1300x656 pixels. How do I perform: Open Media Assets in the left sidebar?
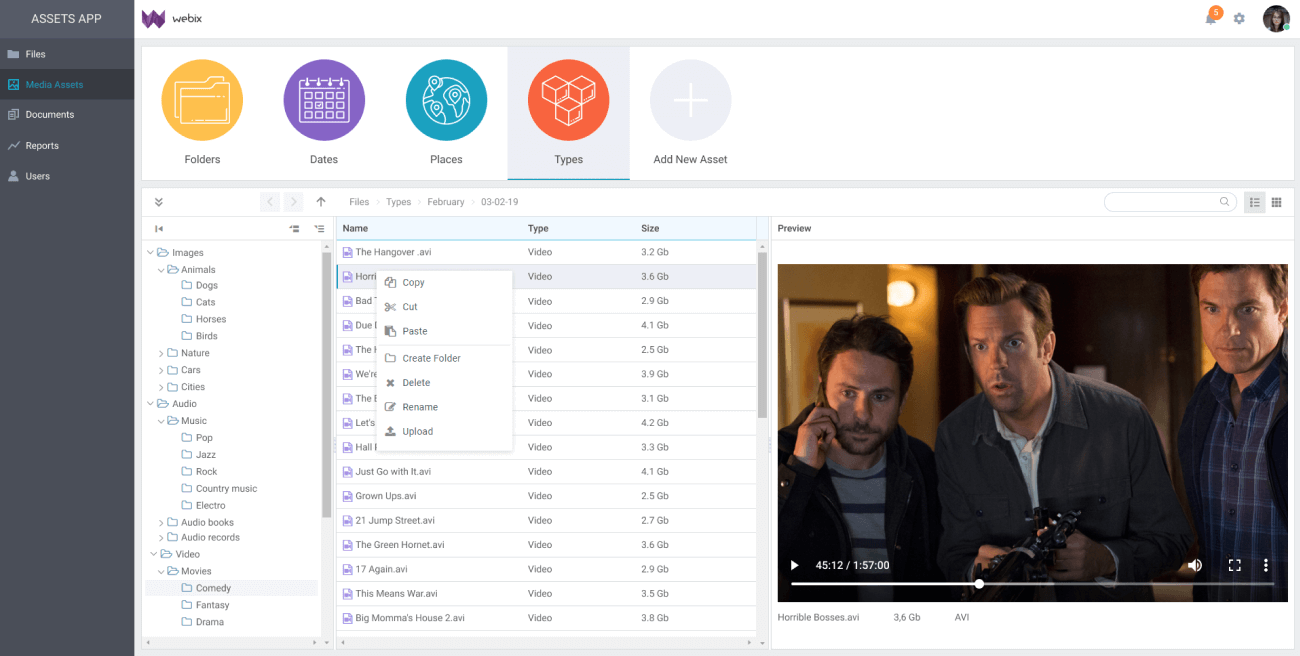click(67, 84)
